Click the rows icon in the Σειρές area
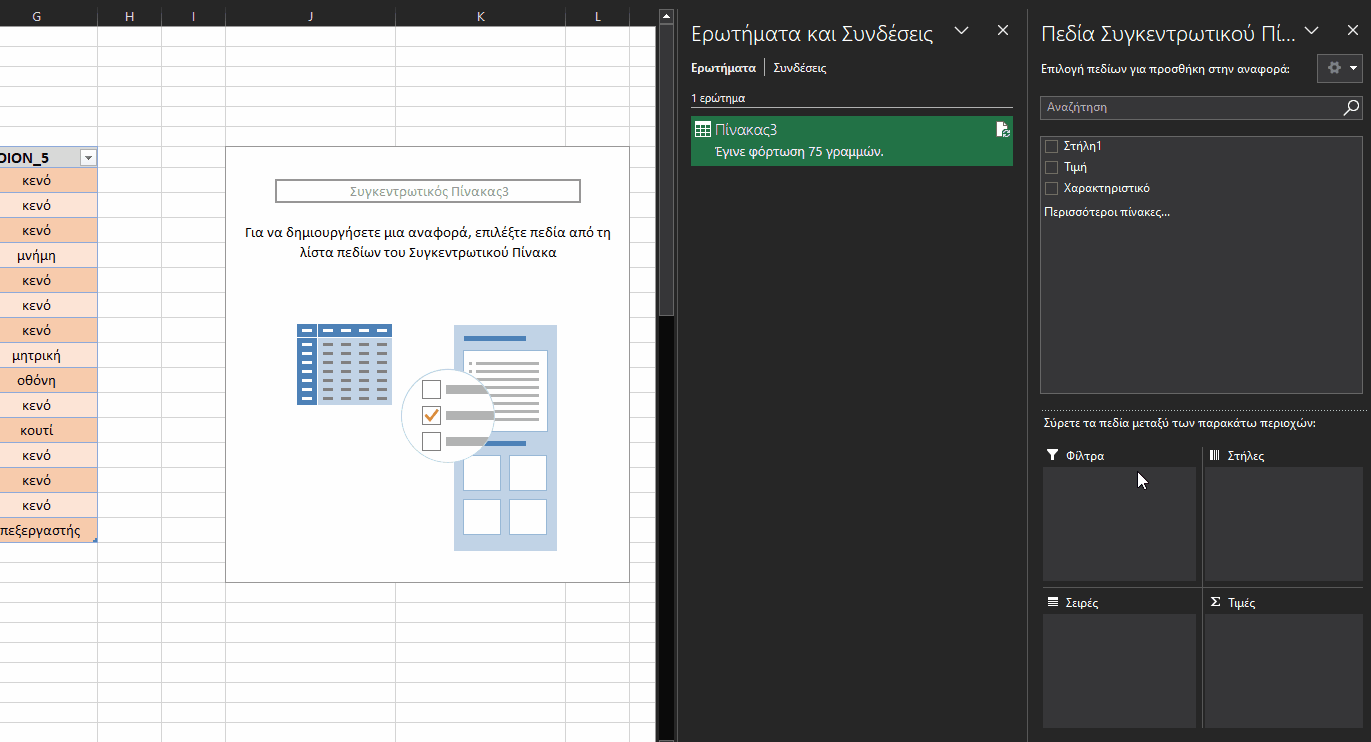 [1051, 601]
